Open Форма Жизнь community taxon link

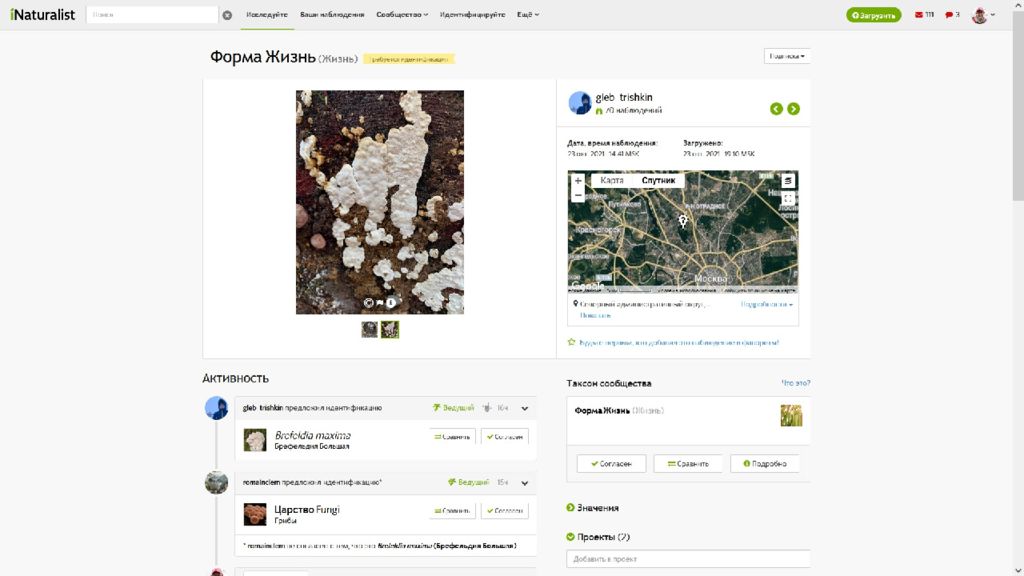[602, 411]
